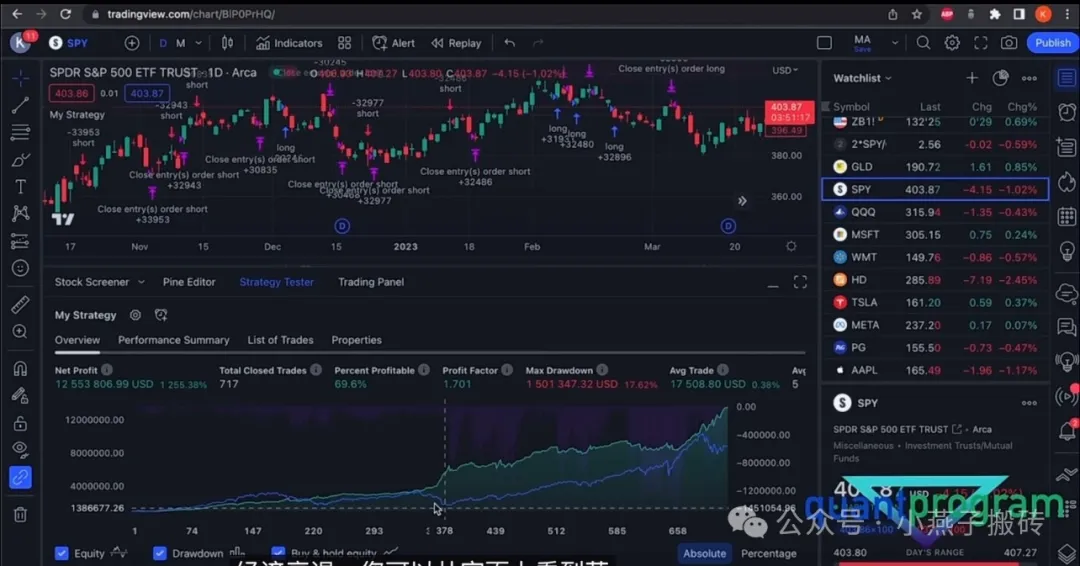Screen dimensions: 1080x566
Task: Switch equity chart to Percentage
Action: [x=768, y=553]
